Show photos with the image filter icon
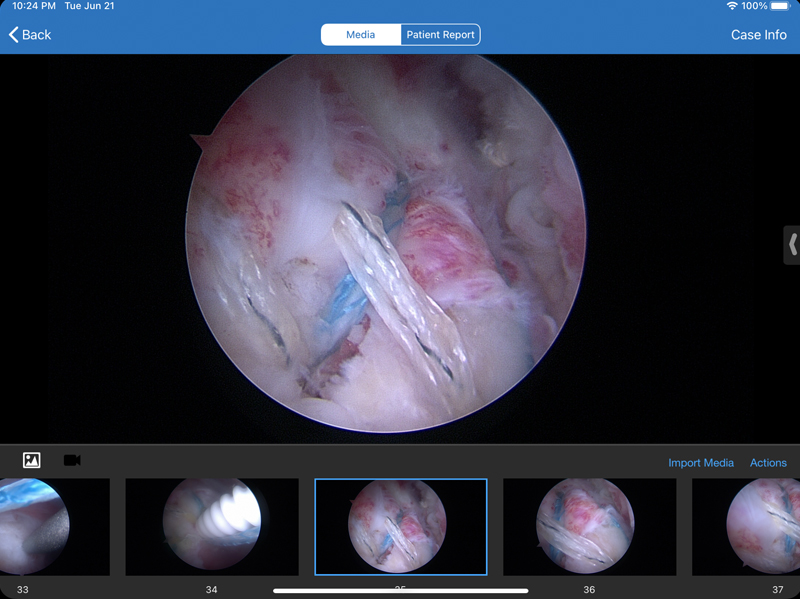Screen dimensions: 800x600 click(32, 460)
